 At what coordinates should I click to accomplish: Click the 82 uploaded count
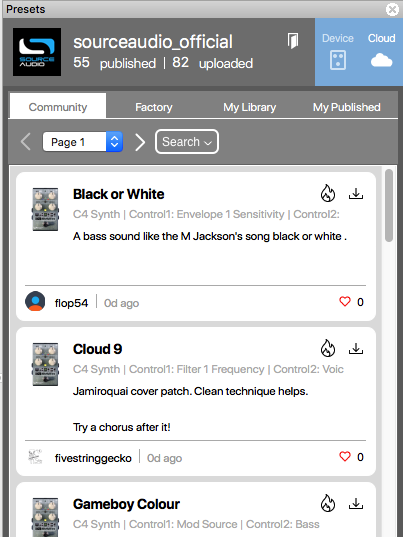click(213, 63)
